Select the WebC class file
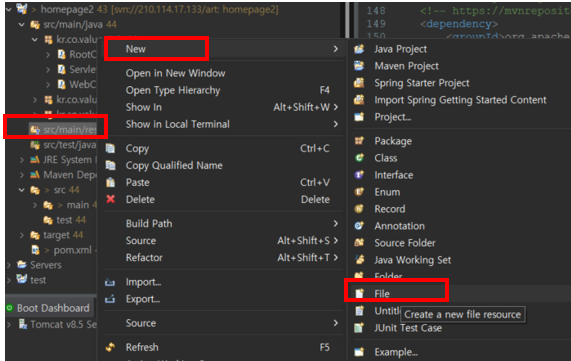This screenshot has height=361, width=571. coord(83,85)
